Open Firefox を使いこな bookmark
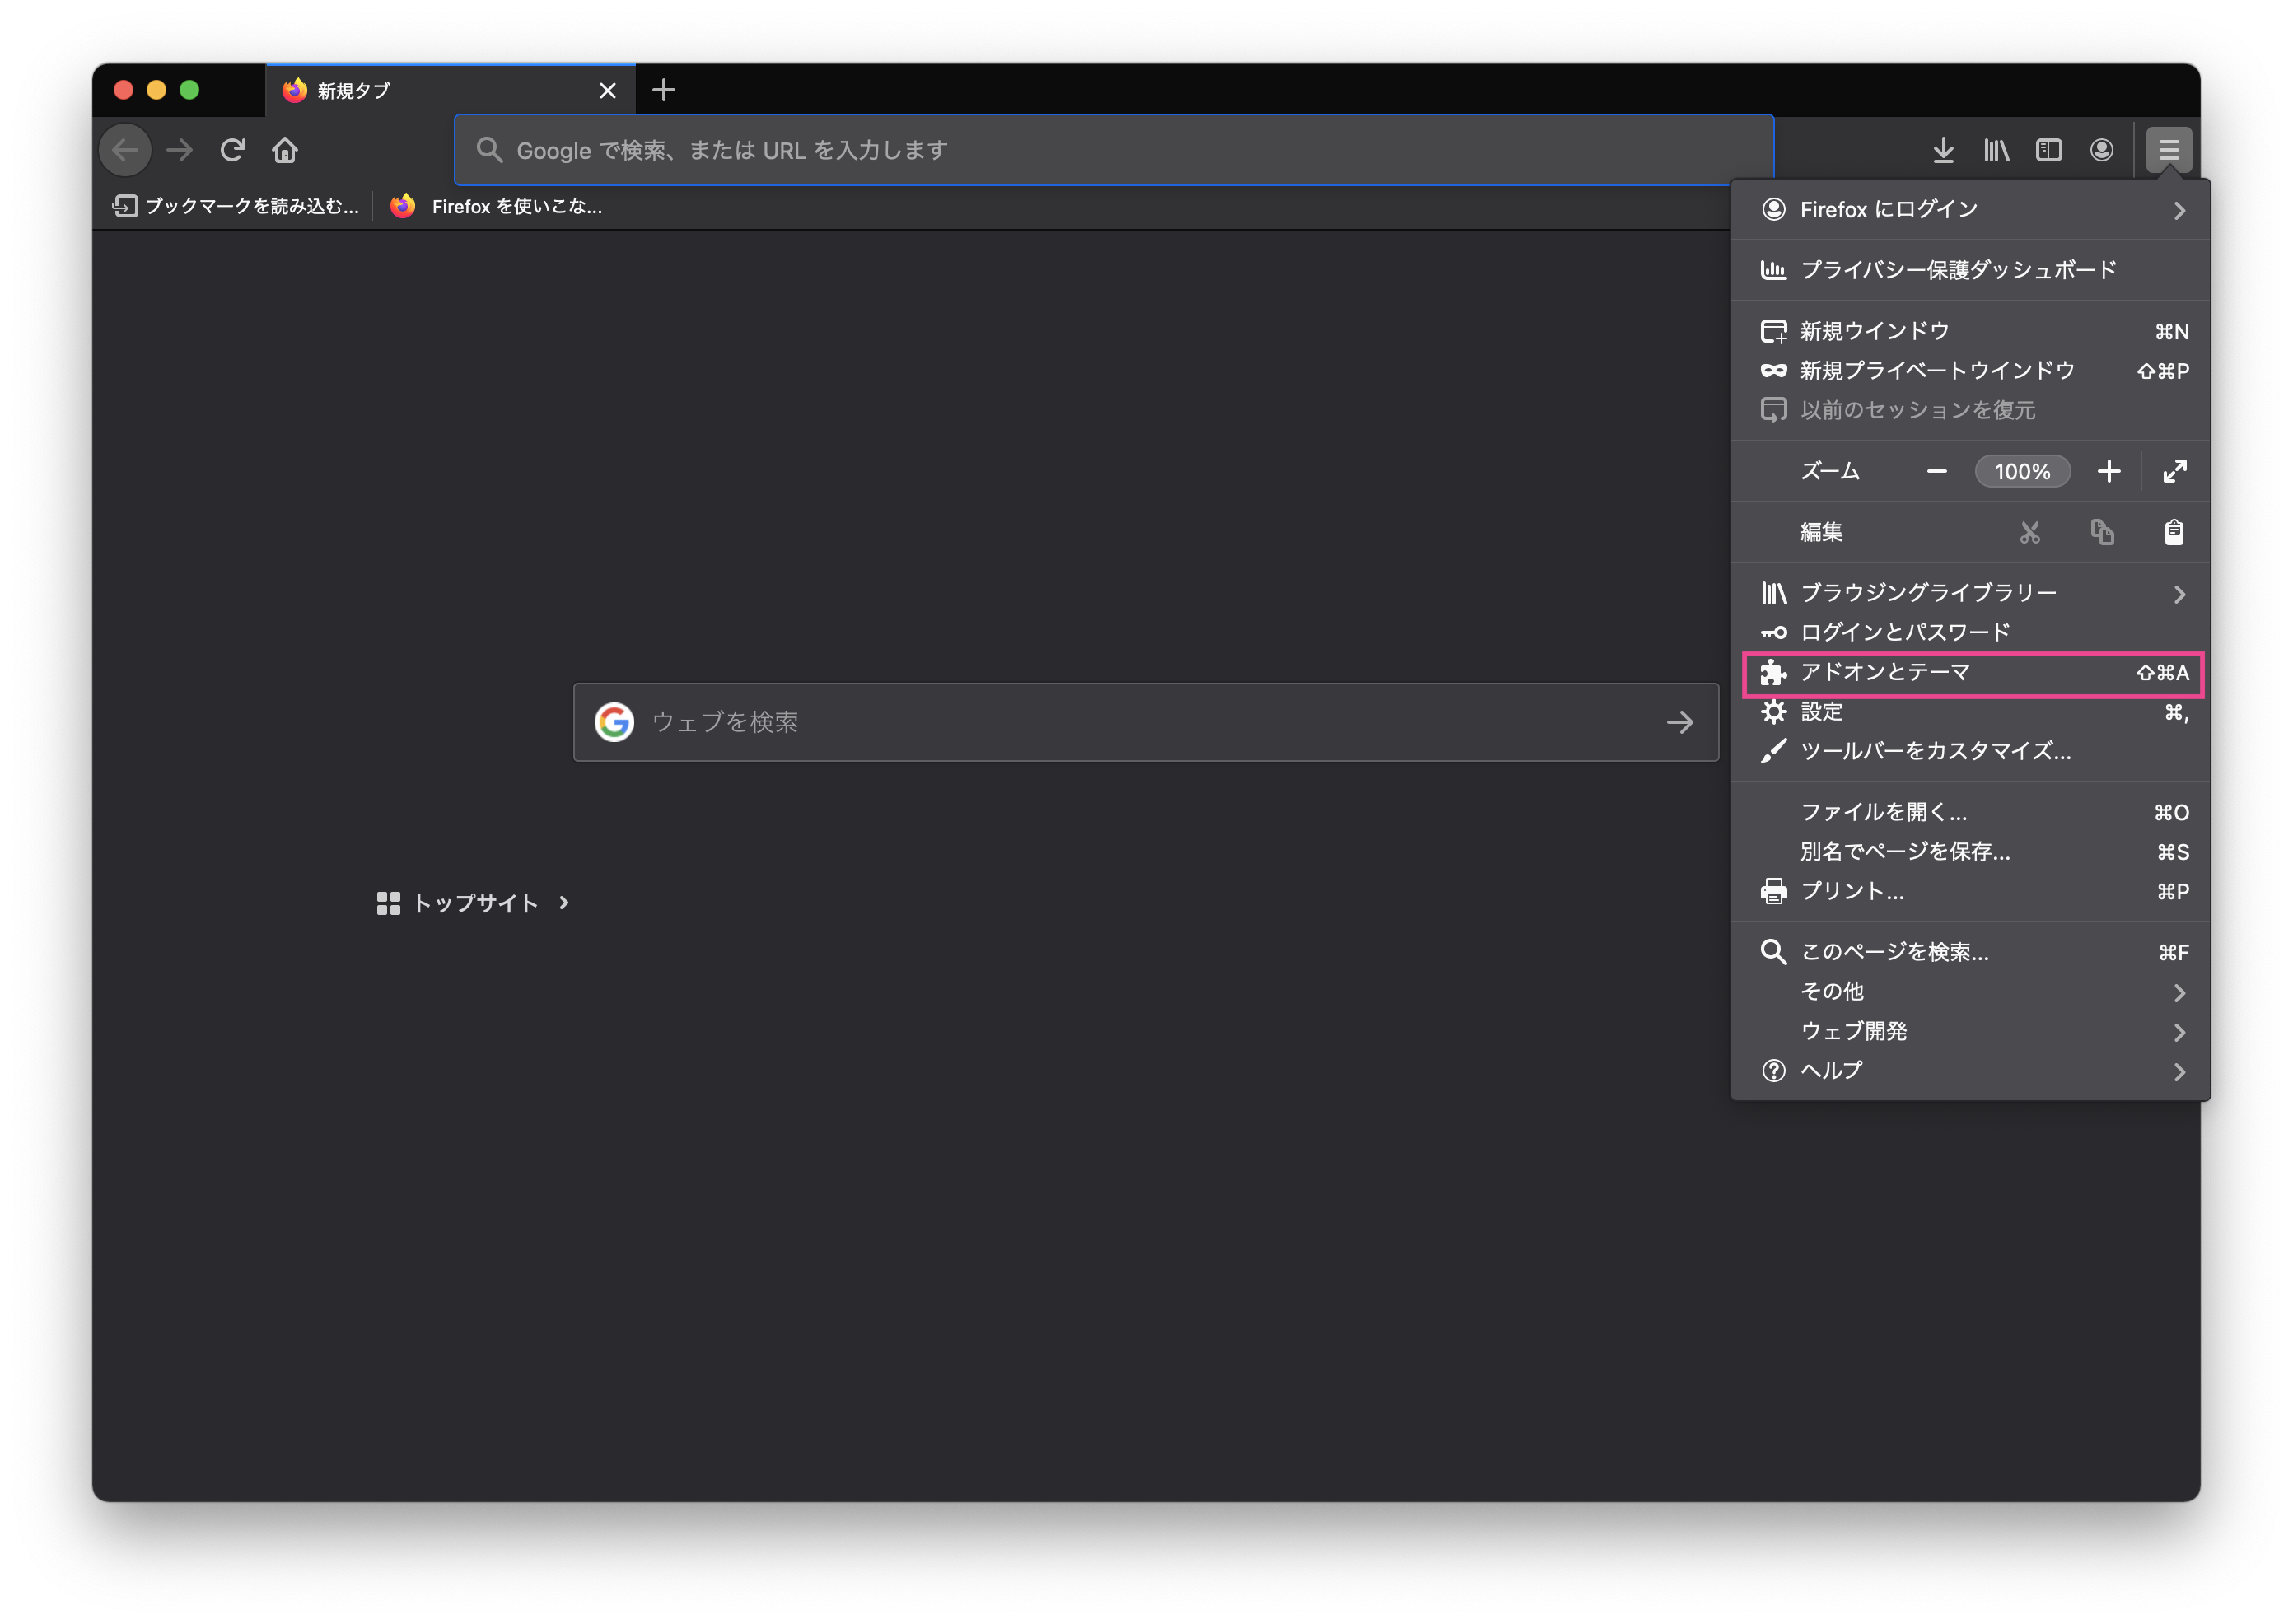 point(497,206)
